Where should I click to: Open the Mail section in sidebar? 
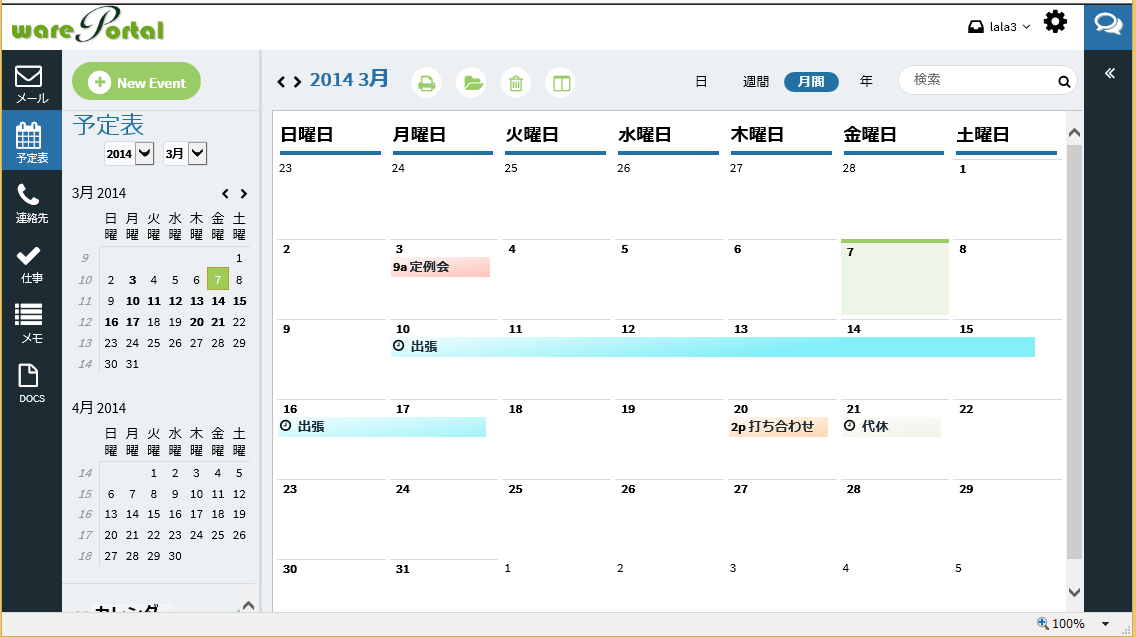(30, 84)
